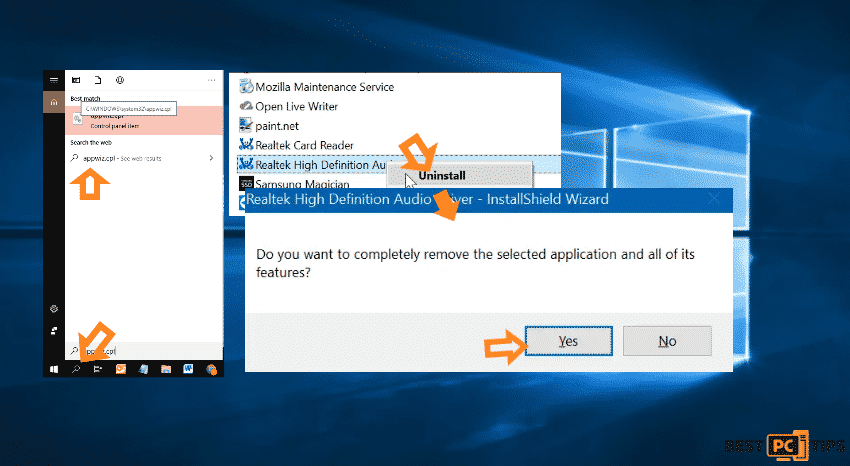Open search Settings gear in sidebar

point(54,309)
